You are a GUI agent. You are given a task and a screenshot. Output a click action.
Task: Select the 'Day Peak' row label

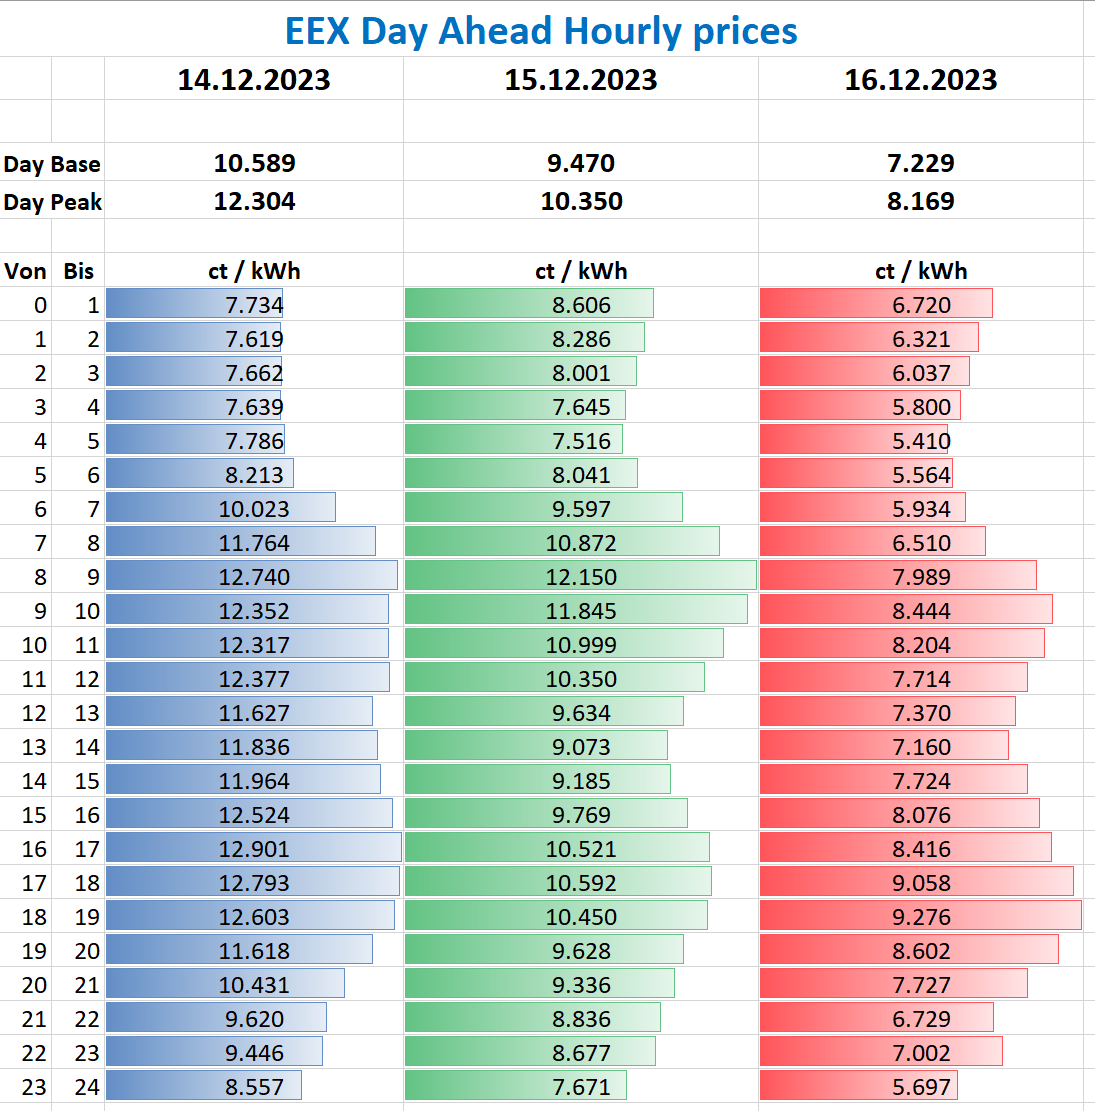point(52,202)
